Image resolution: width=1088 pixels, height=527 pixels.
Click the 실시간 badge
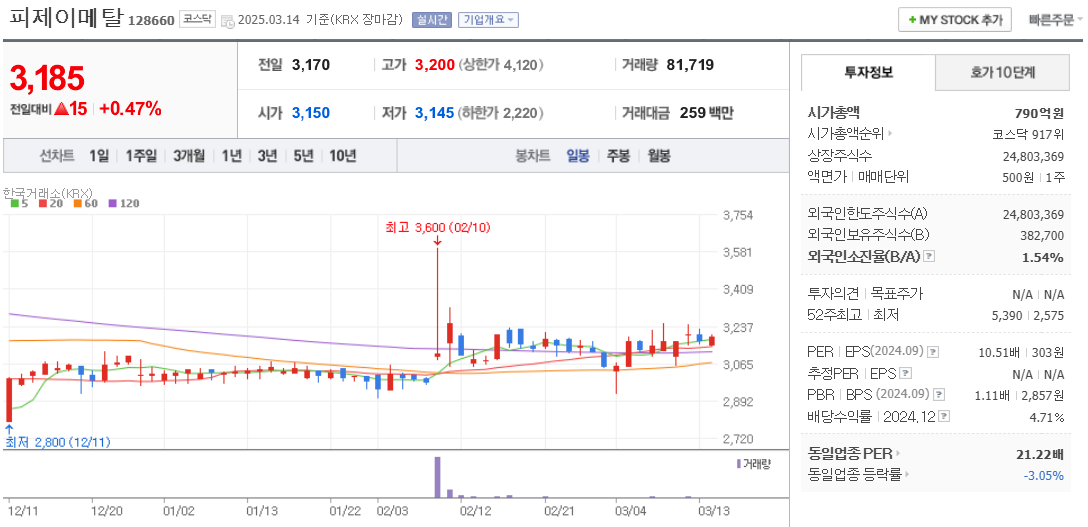[432, 20]
